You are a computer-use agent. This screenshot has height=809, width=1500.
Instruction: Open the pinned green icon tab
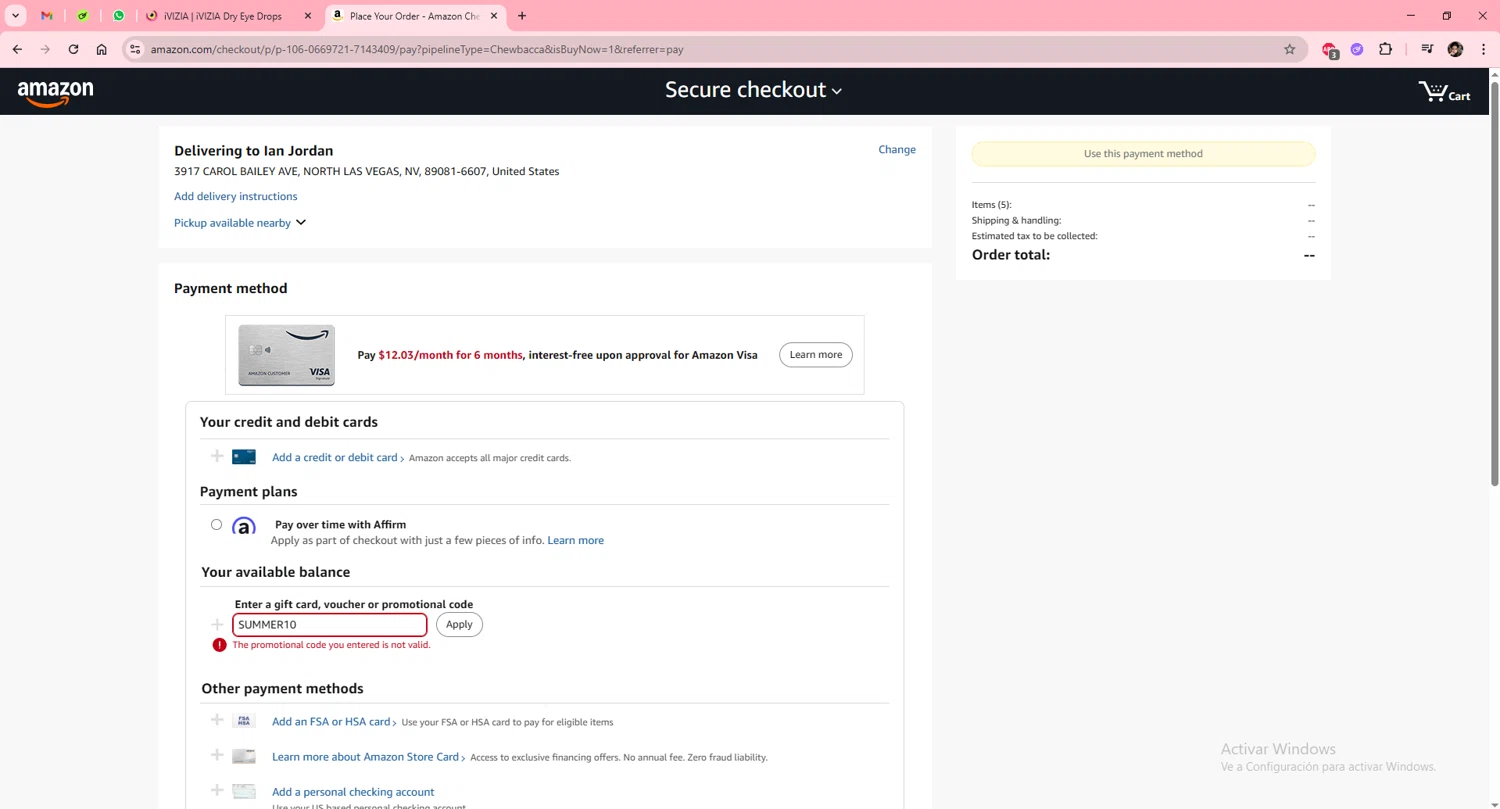pyautogui.click(x=83, y=16)
